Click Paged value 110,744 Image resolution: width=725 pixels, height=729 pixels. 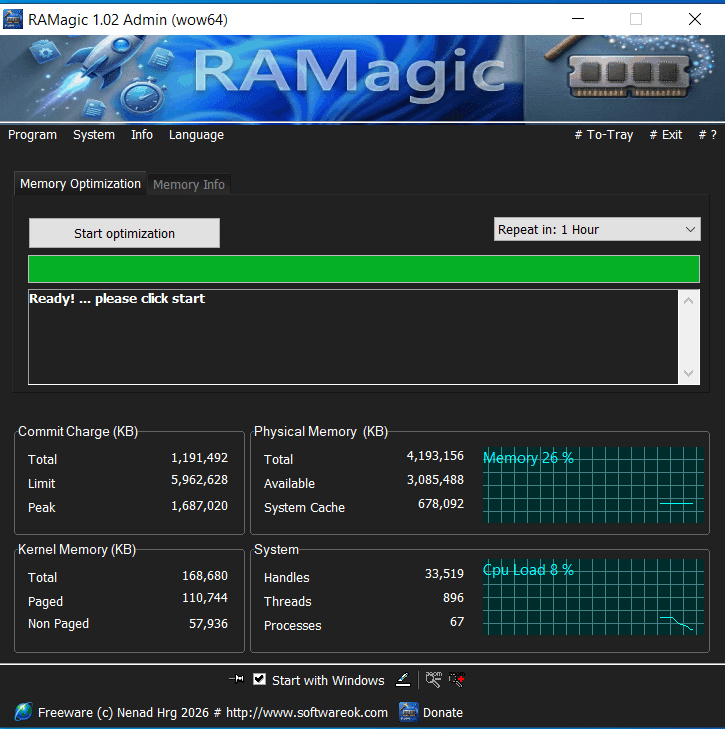click(x=205, y=598)
